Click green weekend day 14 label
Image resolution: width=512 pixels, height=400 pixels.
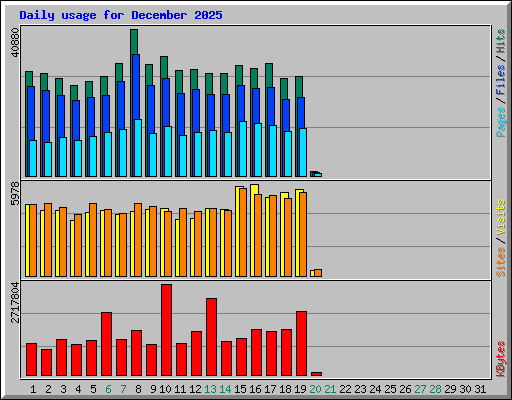tap(225, 389)
